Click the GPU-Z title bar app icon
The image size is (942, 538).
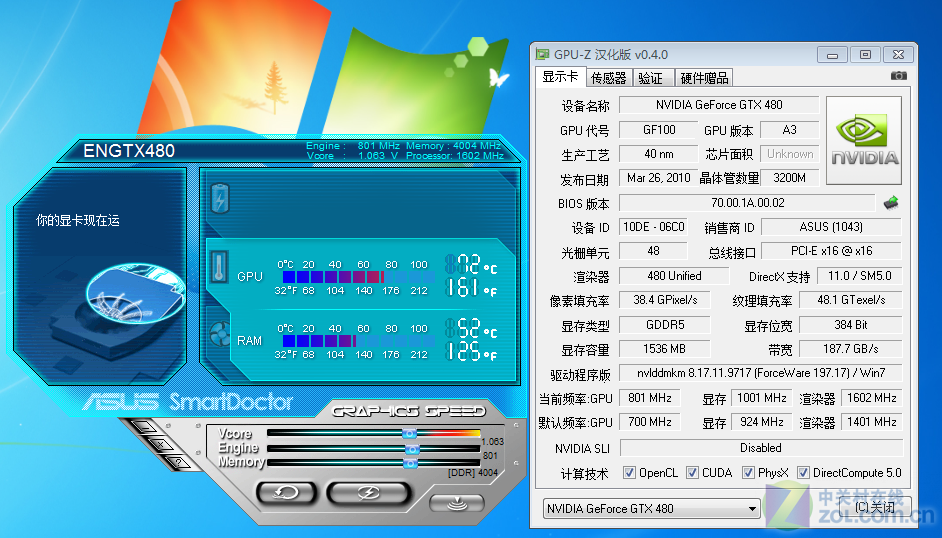(x=542, y=54)
